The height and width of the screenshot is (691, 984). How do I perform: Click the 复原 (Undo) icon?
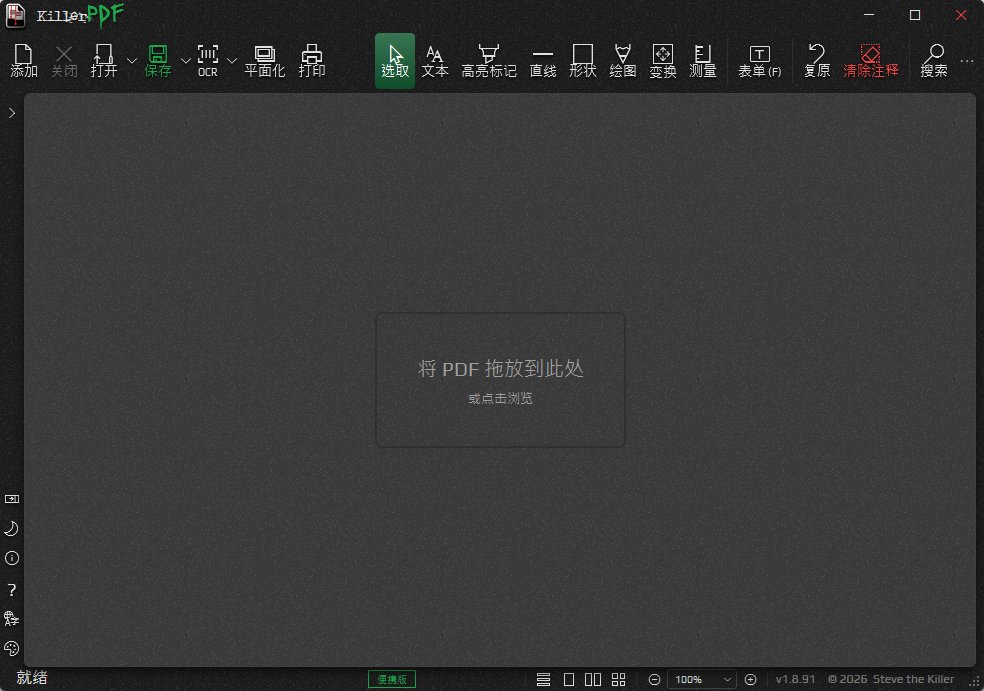[817, 61]
